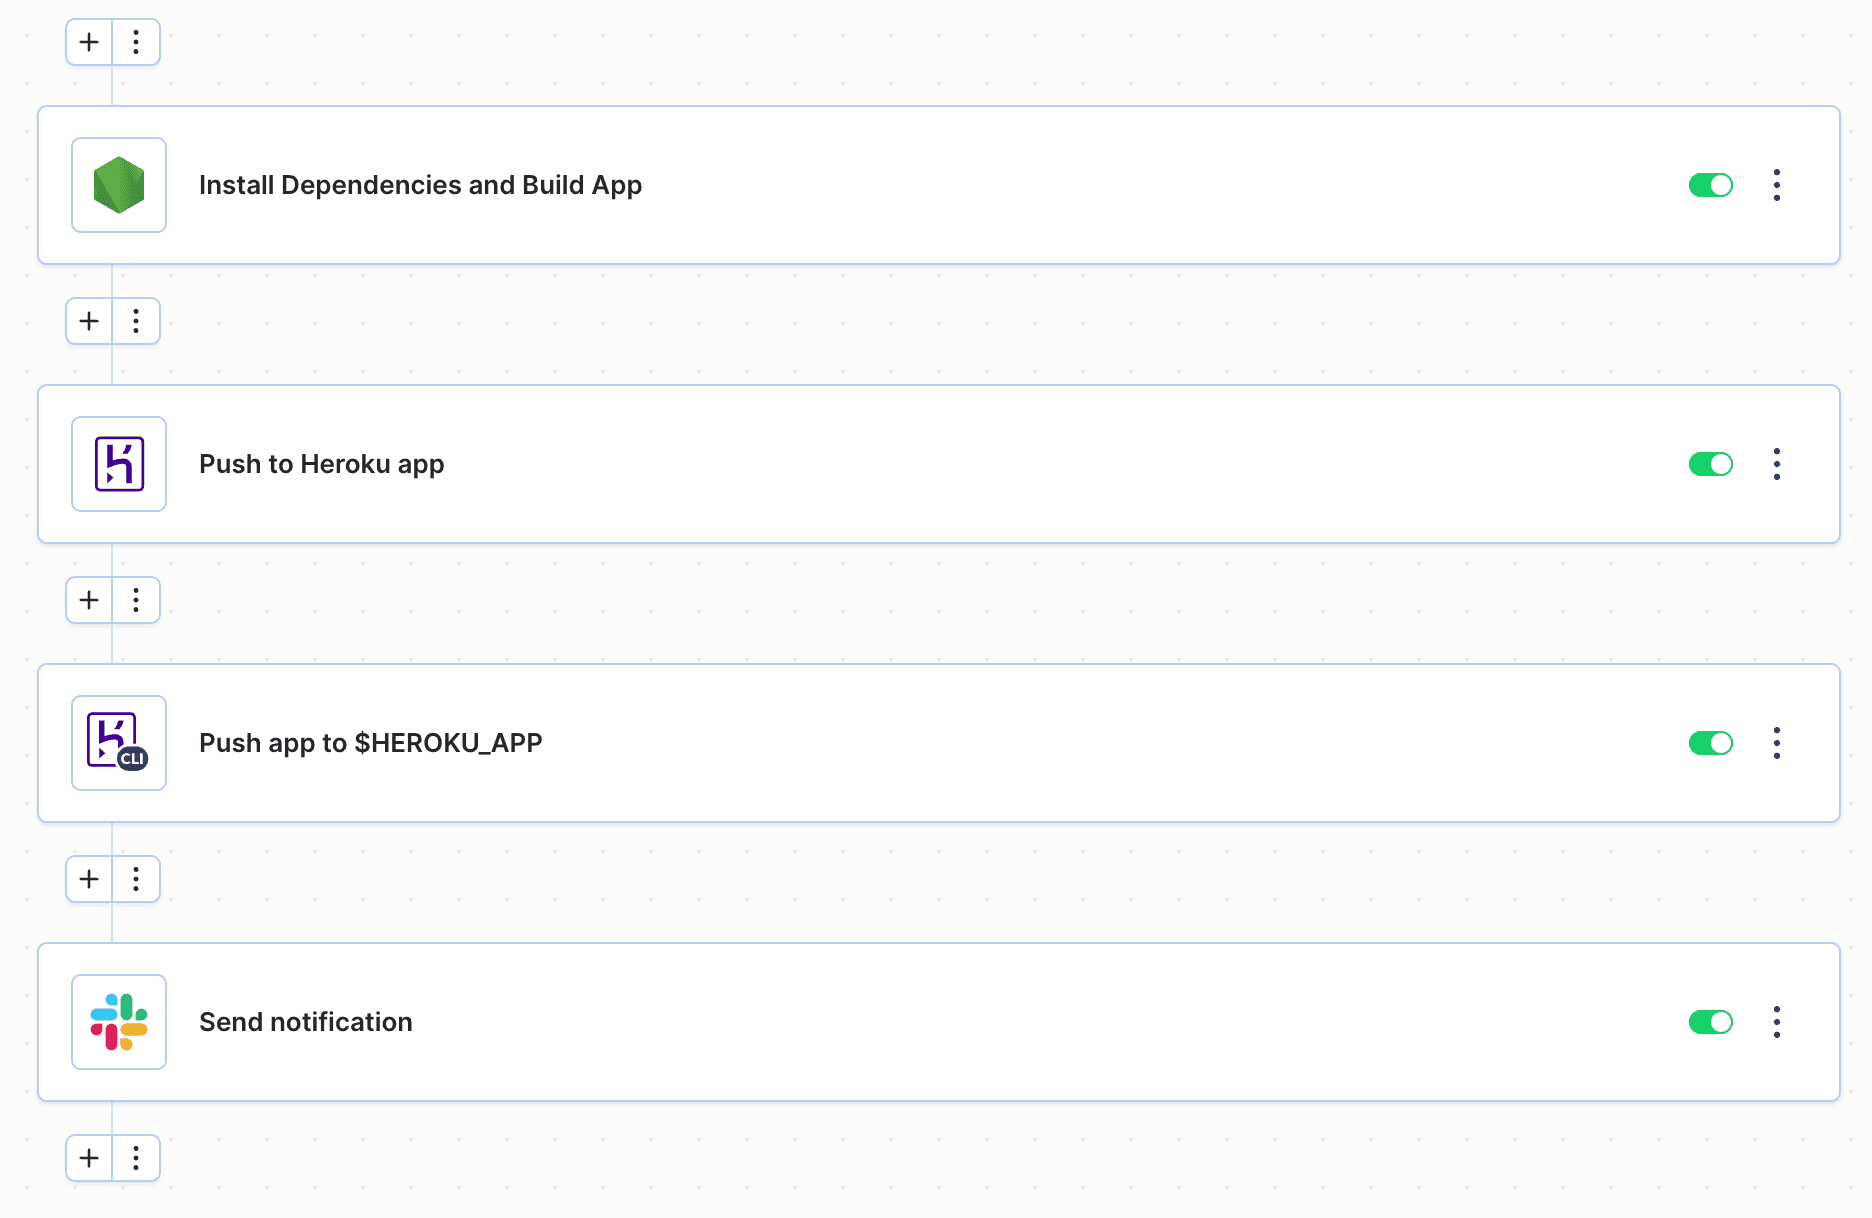Click the plus icon between Heroku actions
This screenshot has width=1872, height=1218.
(88, 600)
